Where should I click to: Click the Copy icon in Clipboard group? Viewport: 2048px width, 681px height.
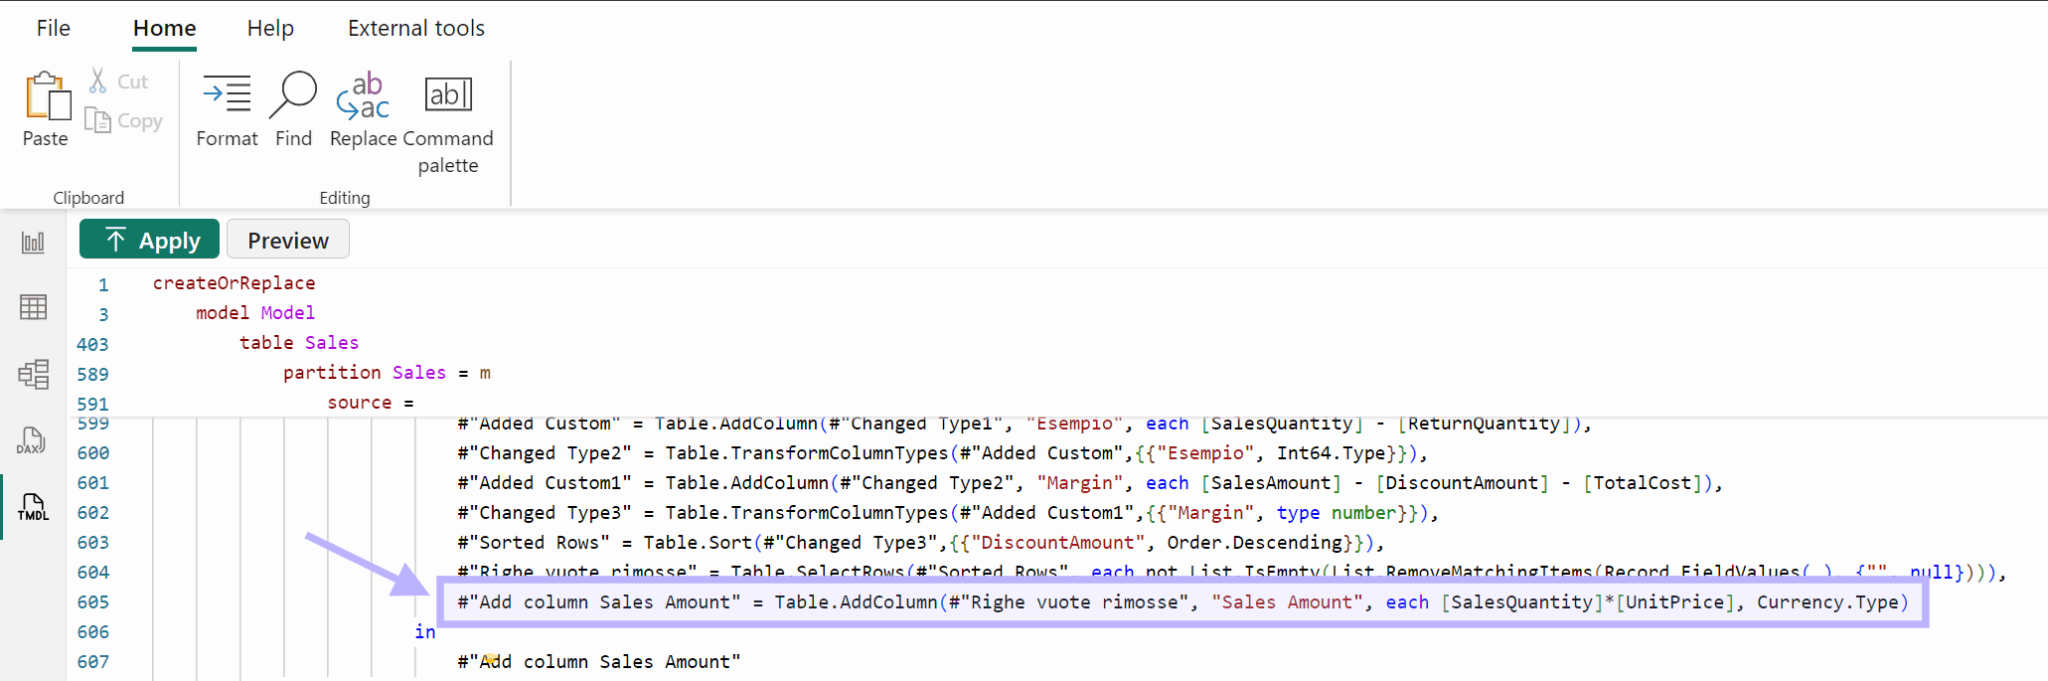(x=98, y=120)
